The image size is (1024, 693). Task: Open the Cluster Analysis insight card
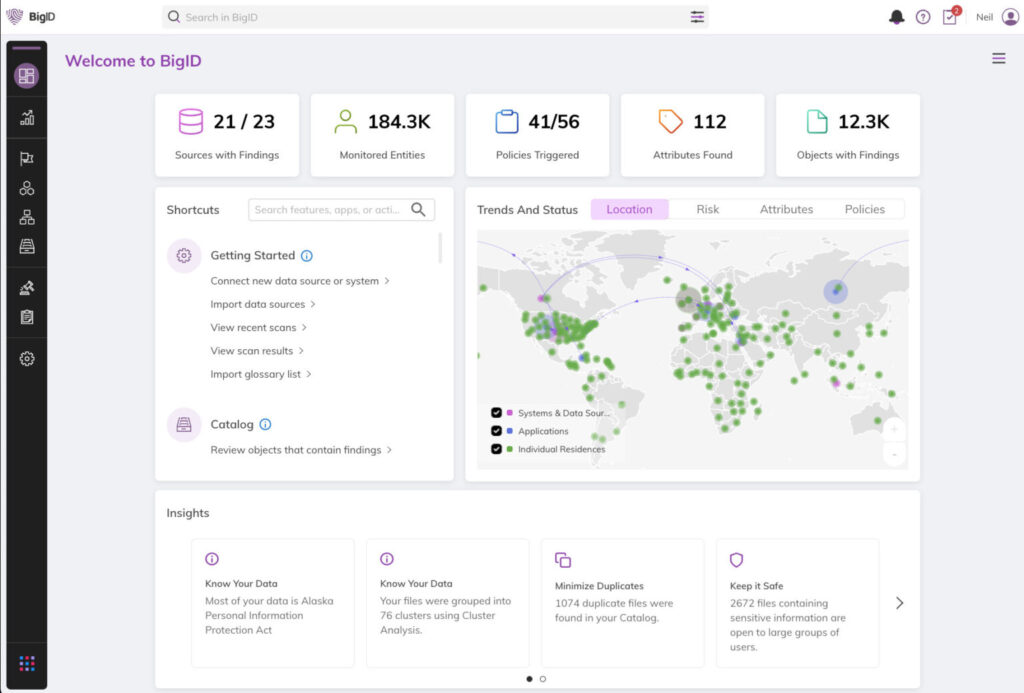point(447,603)
